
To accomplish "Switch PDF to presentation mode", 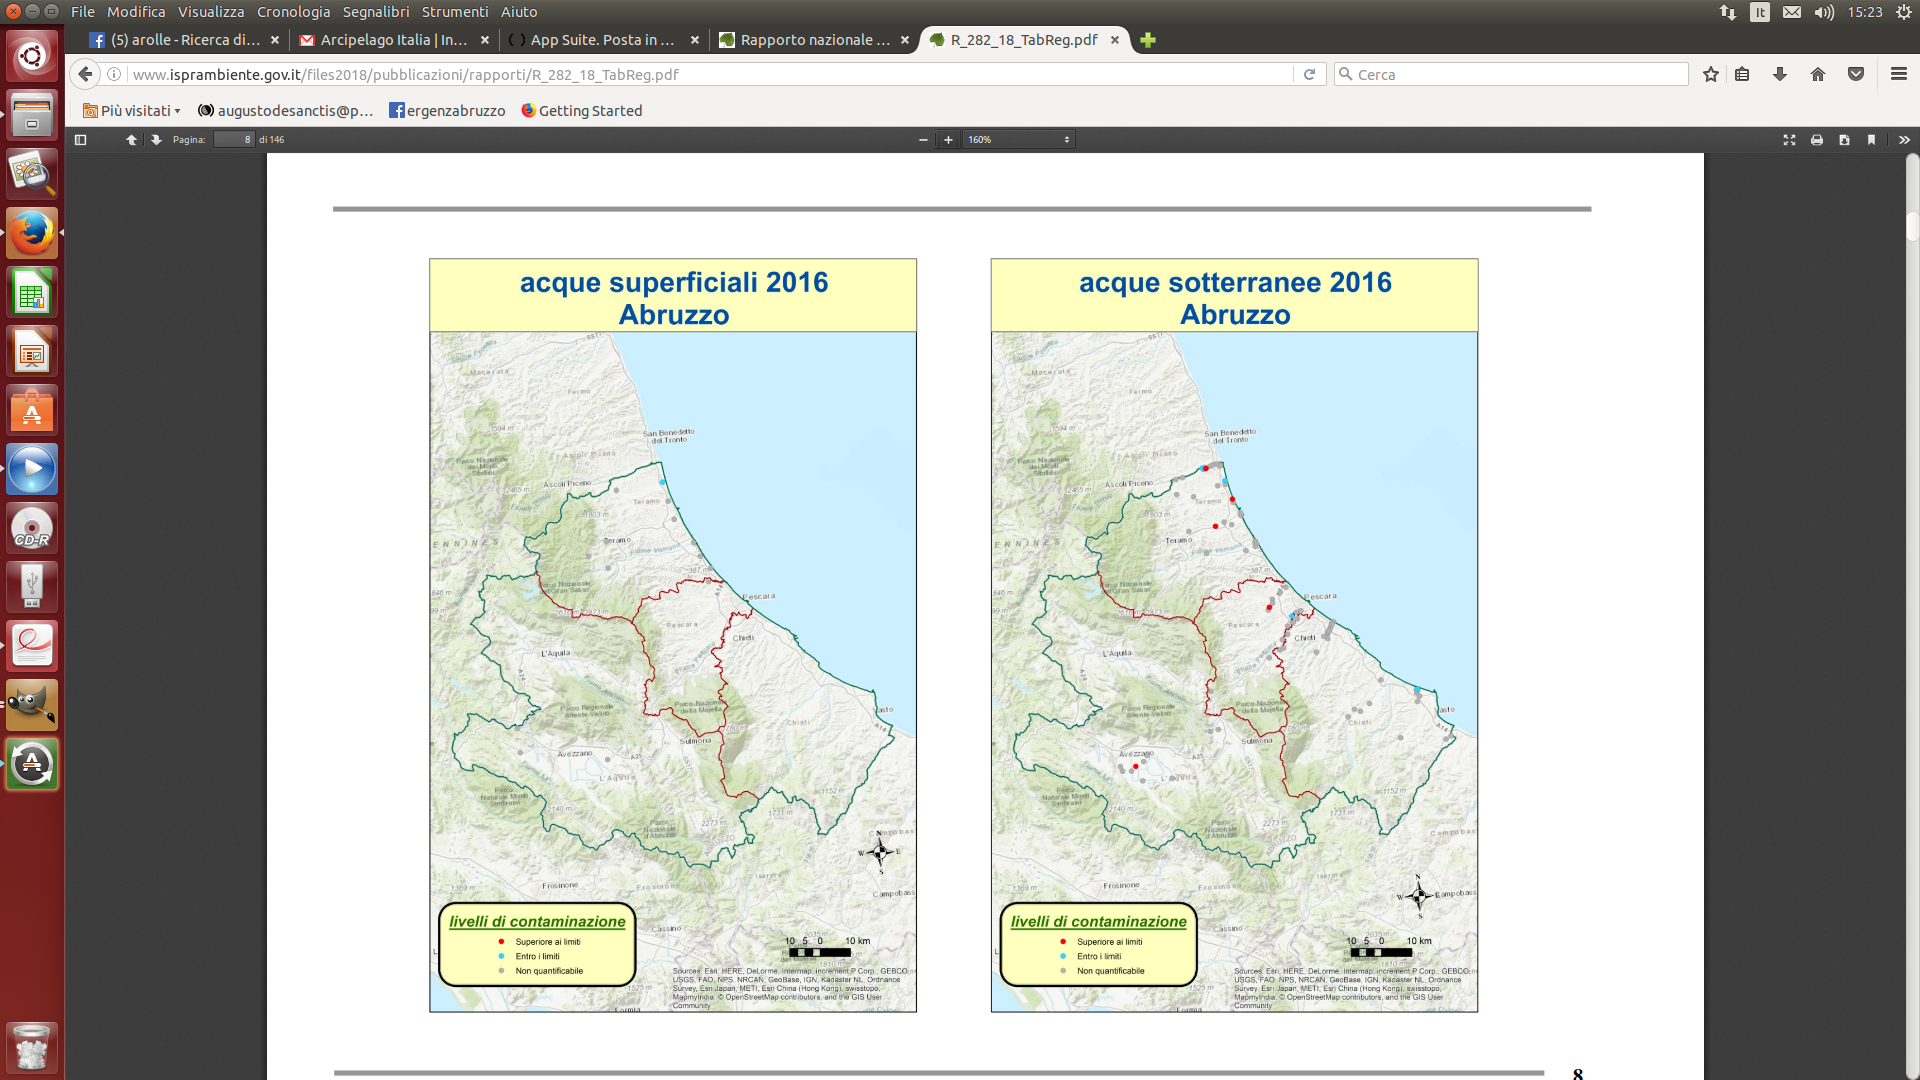I will pyautogui.click(x=1789, y=140).
